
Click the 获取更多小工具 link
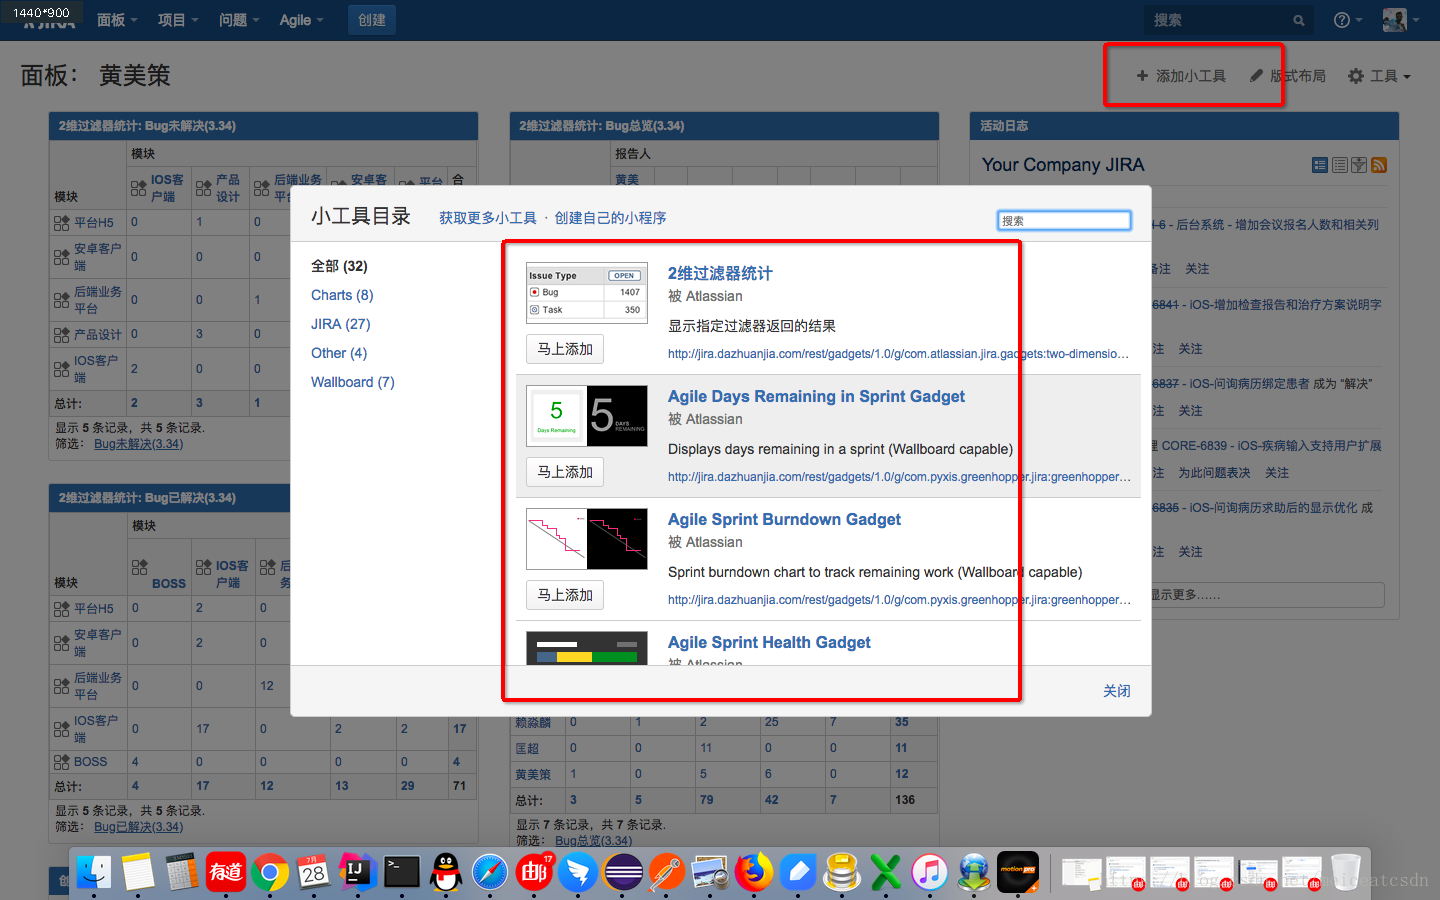click(488, 218)
